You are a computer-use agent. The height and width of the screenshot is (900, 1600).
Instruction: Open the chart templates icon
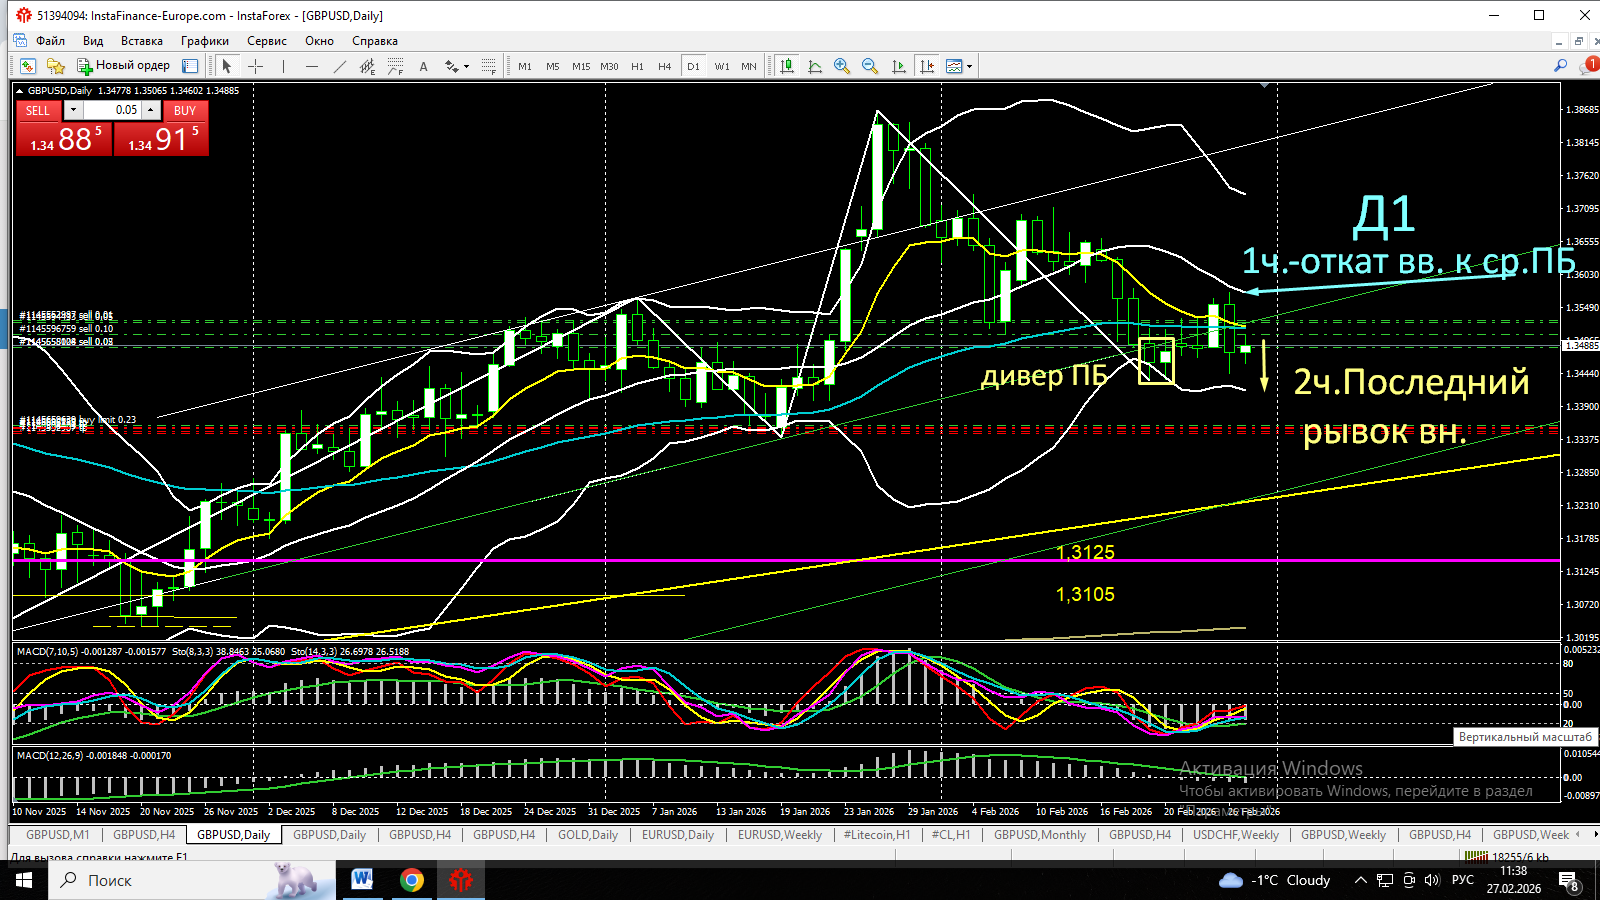point(954,66)
